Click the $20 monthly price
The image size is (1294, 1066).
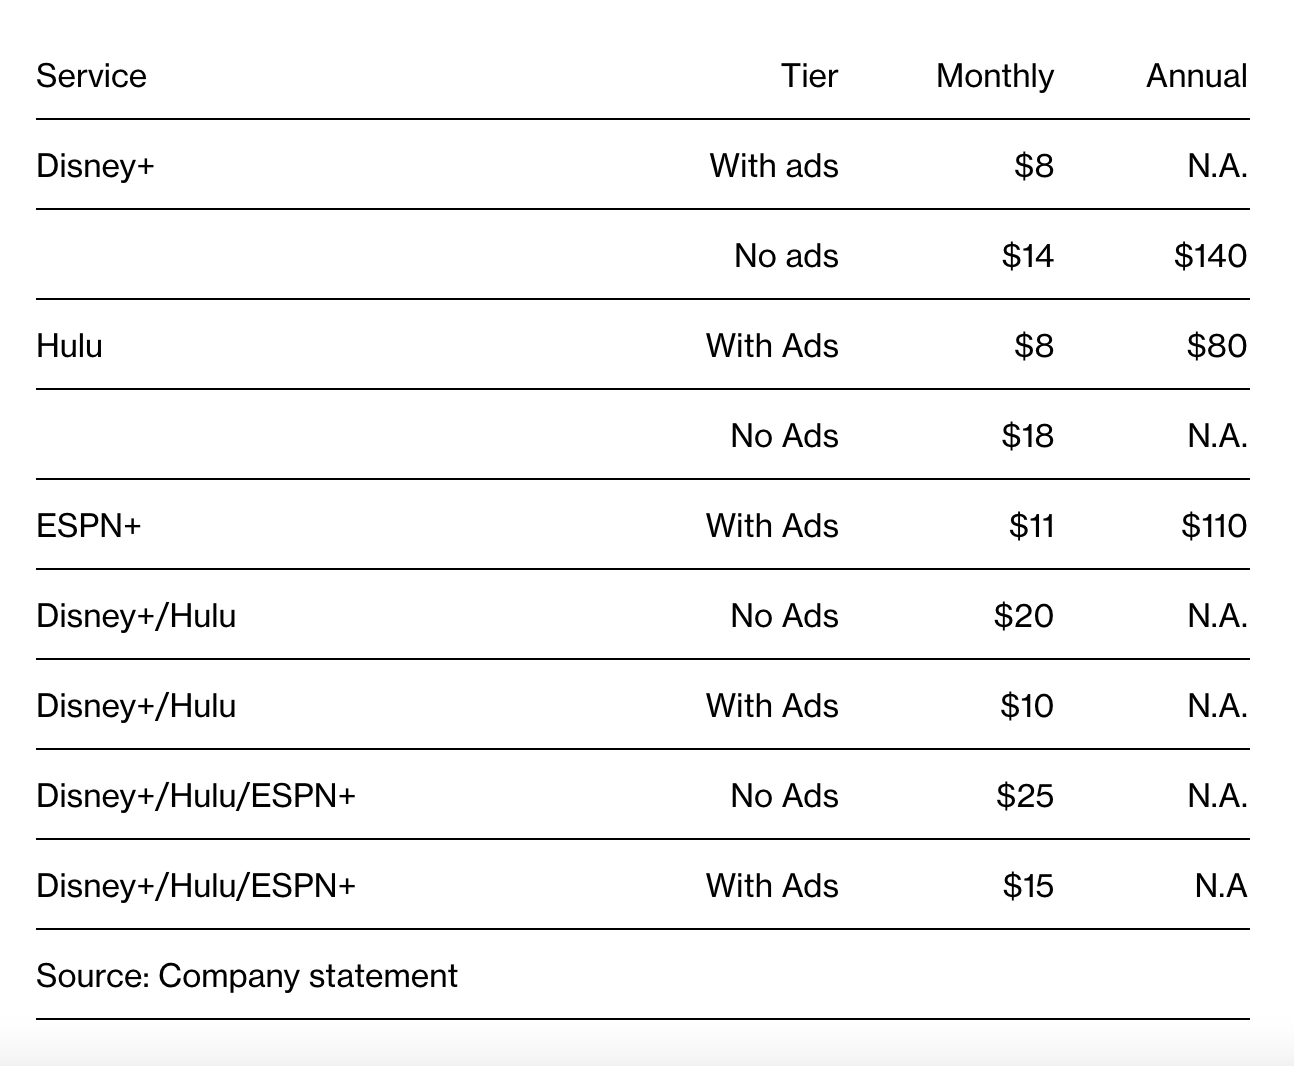[1023, 616]
